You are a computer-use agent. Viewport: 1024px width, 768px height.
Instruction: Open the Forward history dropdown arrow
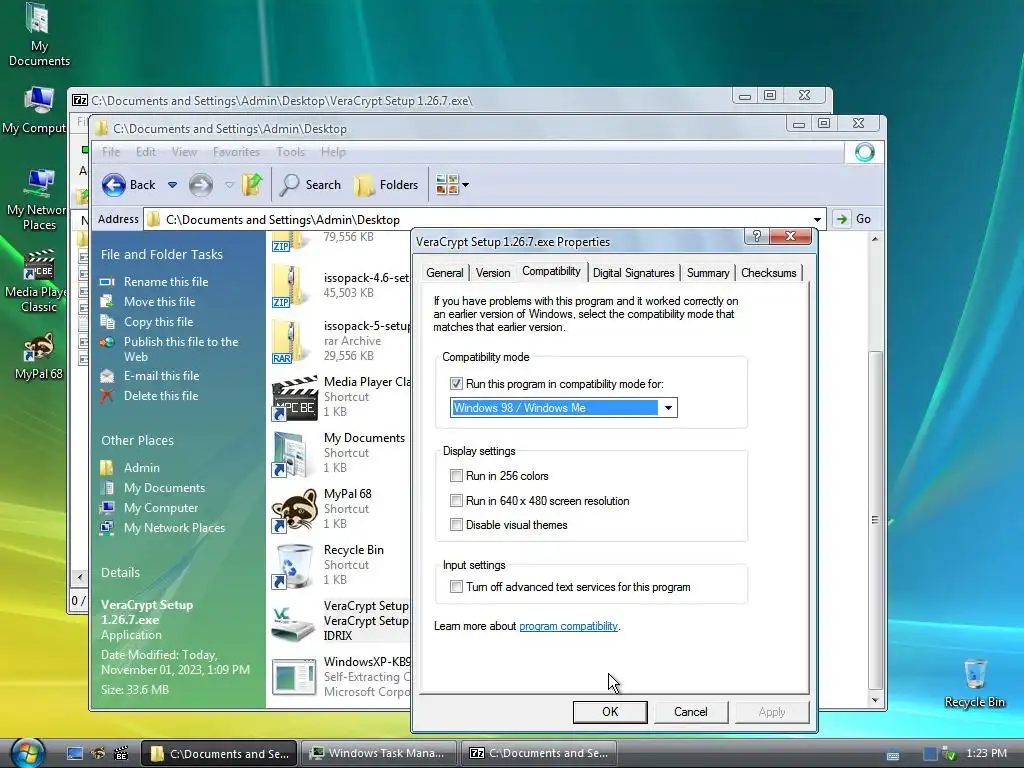click(x=229, y=185)
